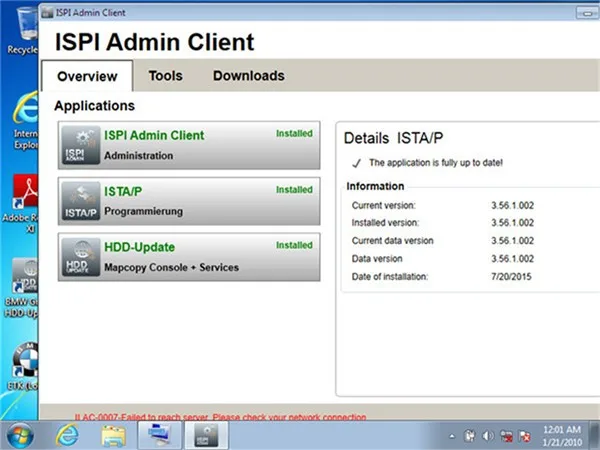Viewport: 600px width, 450px height.
Task: Click Installed status on ISTA/P row
Action: (294, 189)
